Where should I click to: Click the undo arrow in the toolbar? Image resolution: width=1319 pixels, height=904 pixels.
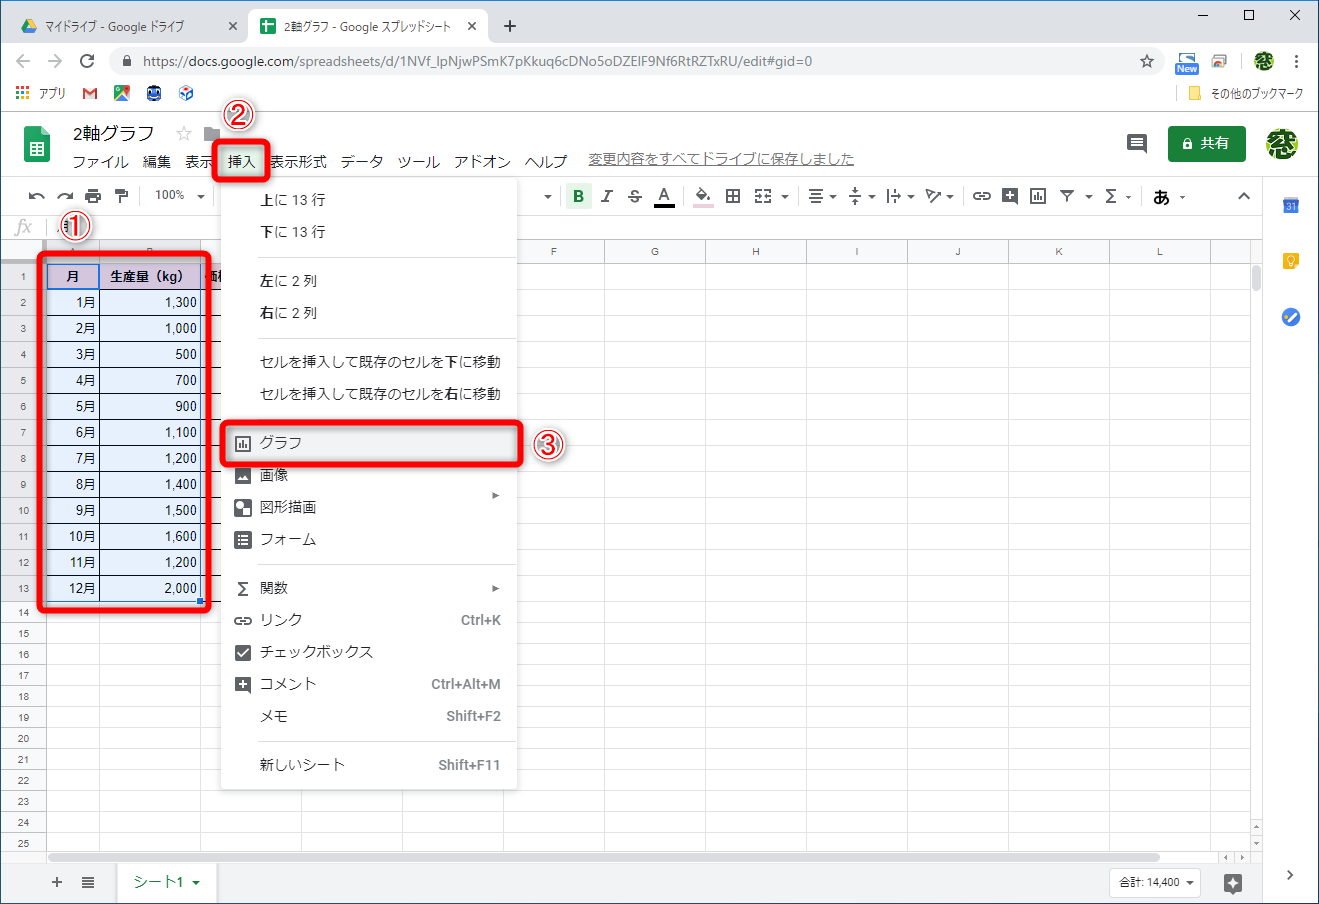37,196
